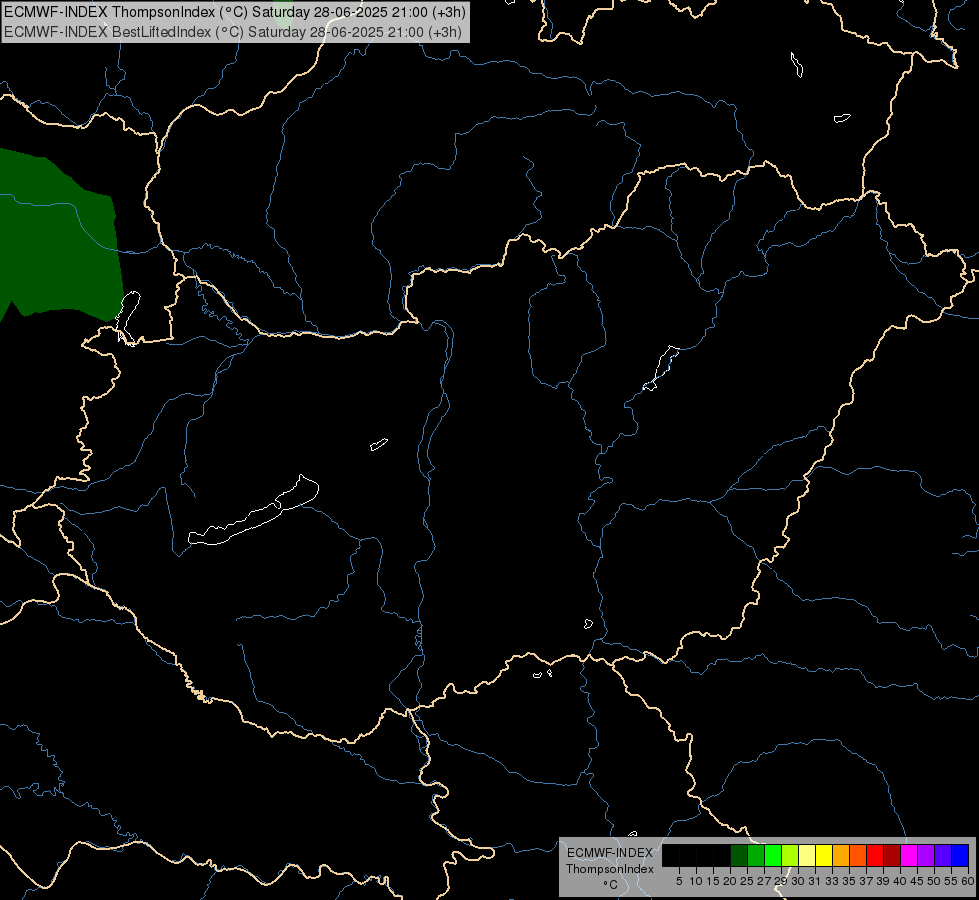The image size is (979, 900).
Task: Select medium green 25–27 legend swatch
Action: pos(756,856)
